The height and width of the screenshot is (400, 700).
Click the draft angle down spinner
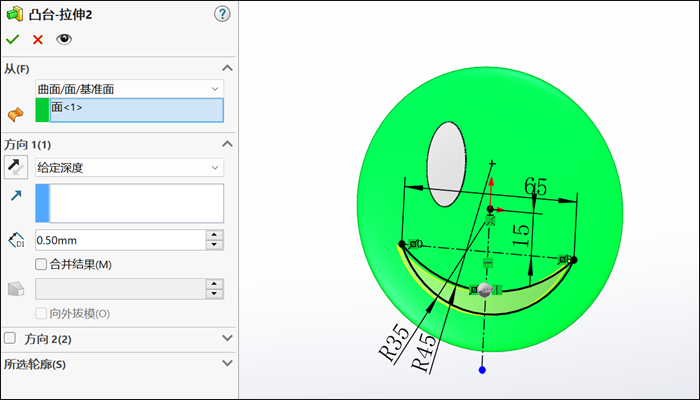(x=215, y=294)
